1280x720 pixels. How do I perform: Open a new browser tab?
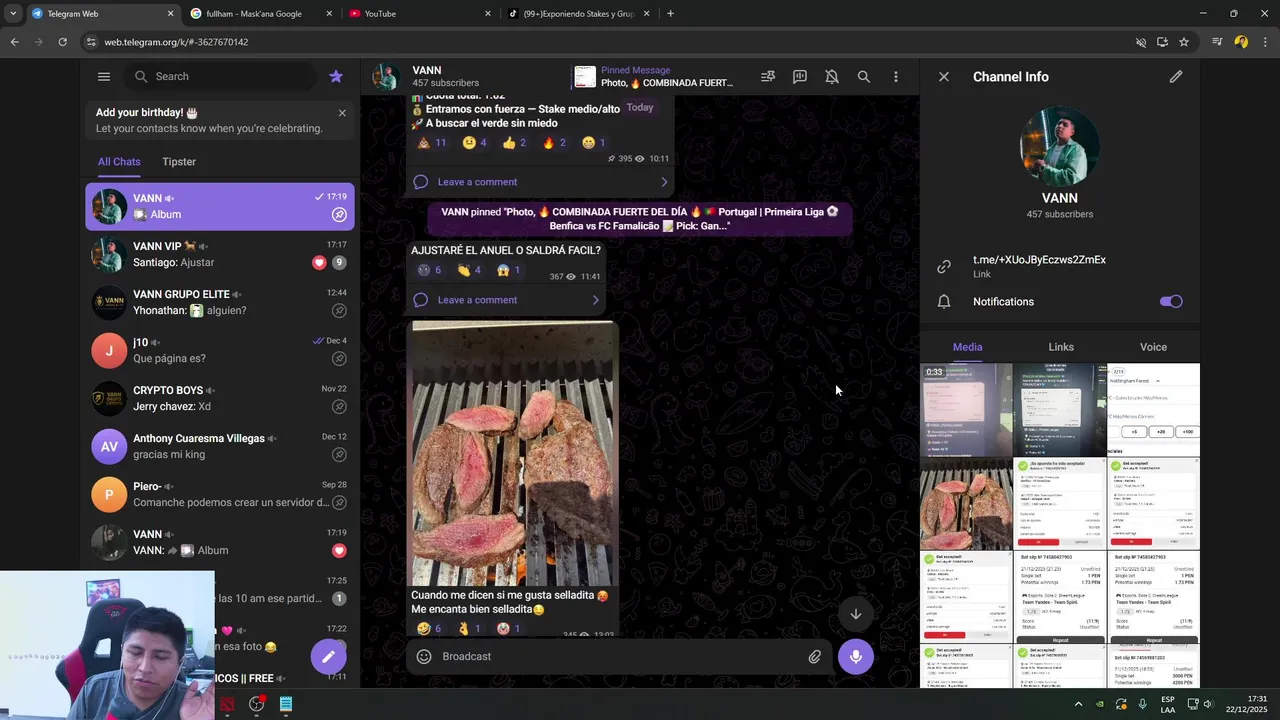point(670,14)
